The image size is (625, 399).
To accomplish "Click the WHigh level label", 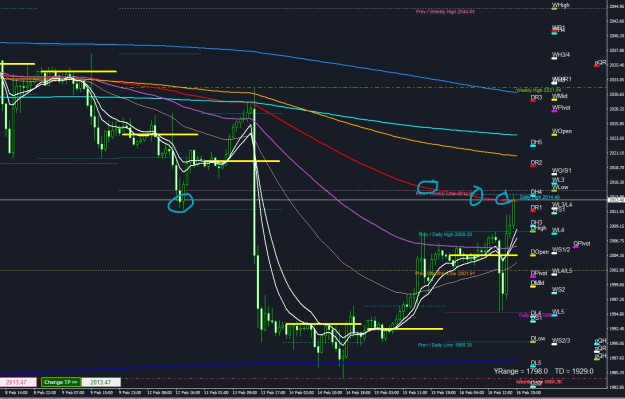I will coord(560,5).
